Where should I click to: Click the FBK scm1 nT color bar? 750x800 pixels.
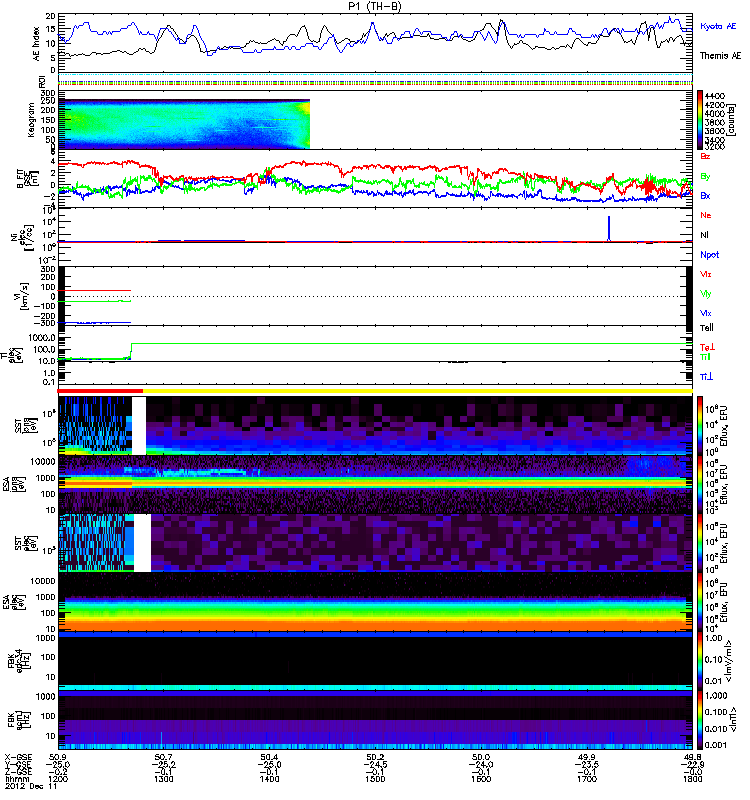(x=700, y=720)
